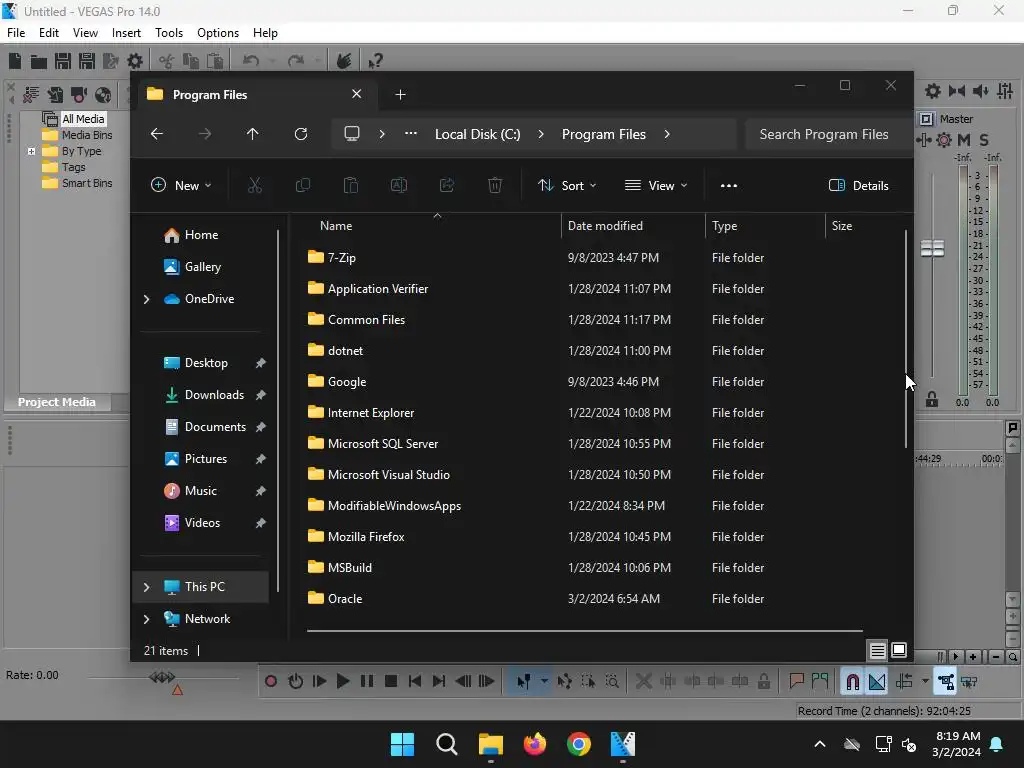Click the Pause button in transport
The height and width of the screenshot is (768, 1024).
click(367, 681)
